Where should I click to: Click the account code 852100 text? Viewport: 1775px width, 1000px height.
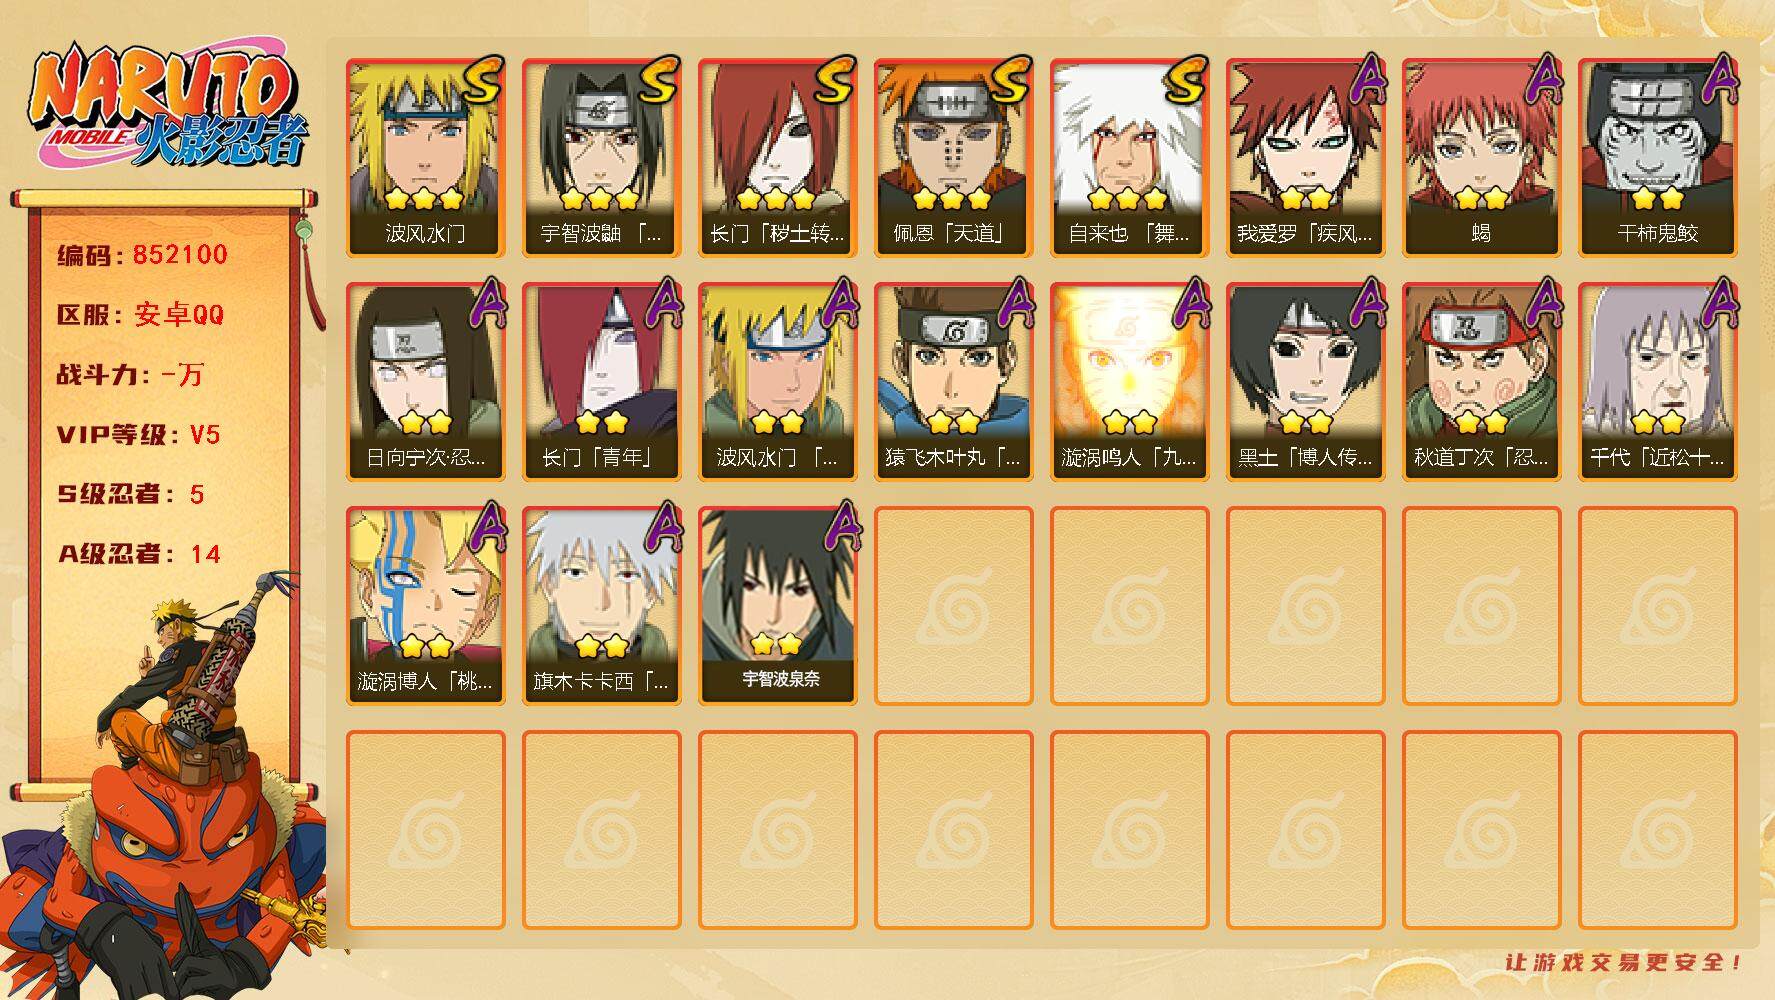point(179,254)
